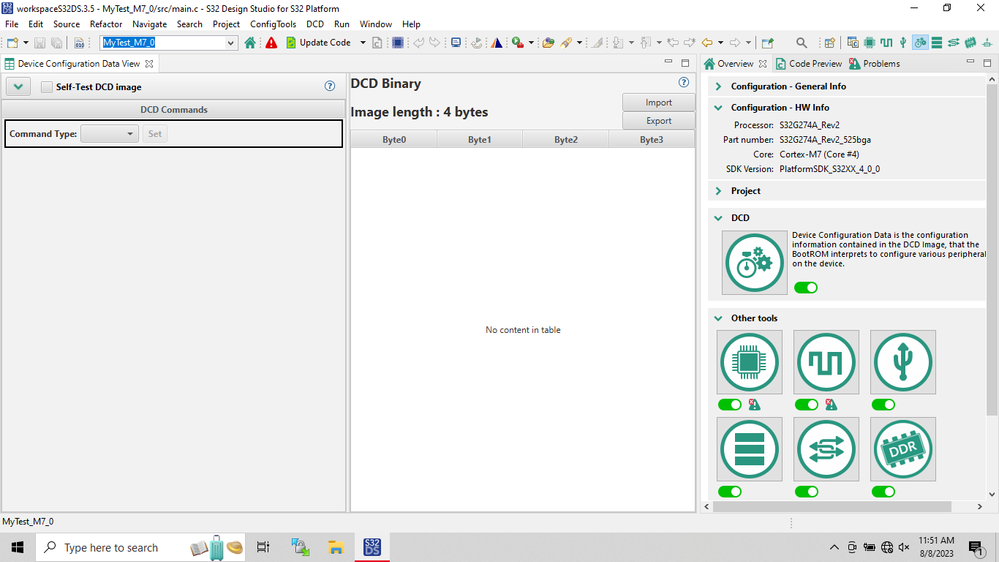Click the open folder with globe toolbar icon

coord(548,43)
